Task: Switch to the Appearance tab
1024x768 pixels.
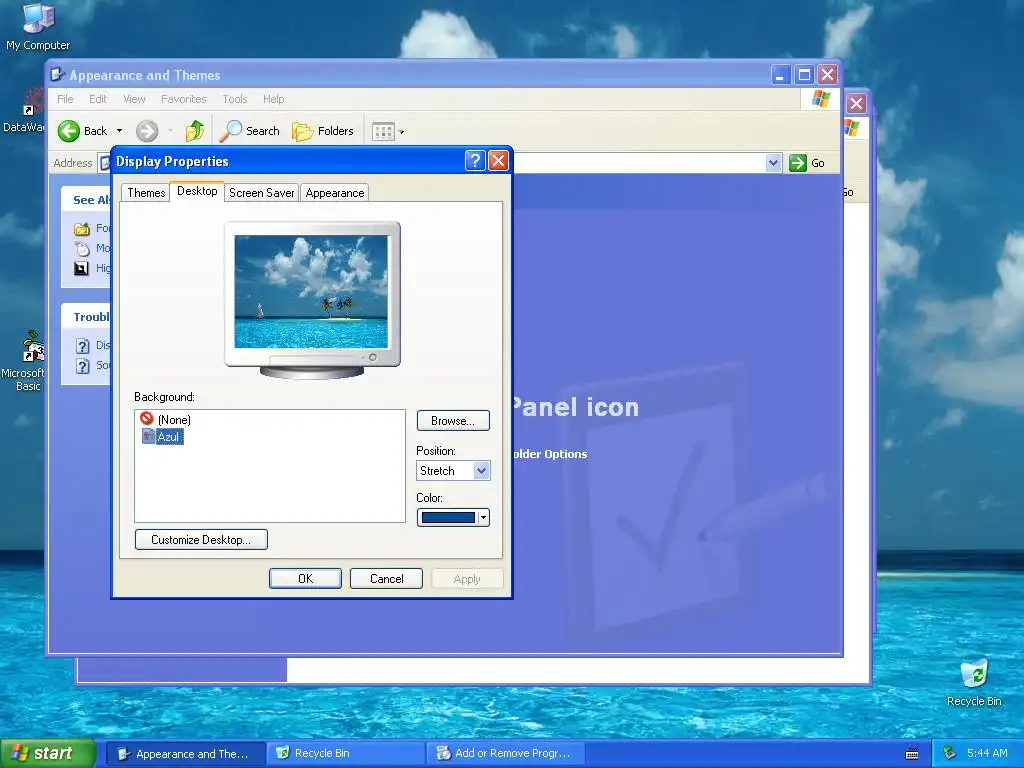Action: point(334,193)
